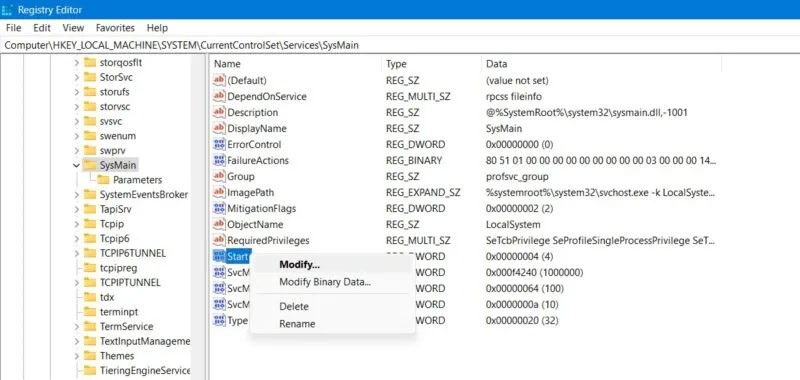The height and width of the screenshot is (380, 800).
Task: Select the tcpipreg folder icon
Action: pos(90,268)
